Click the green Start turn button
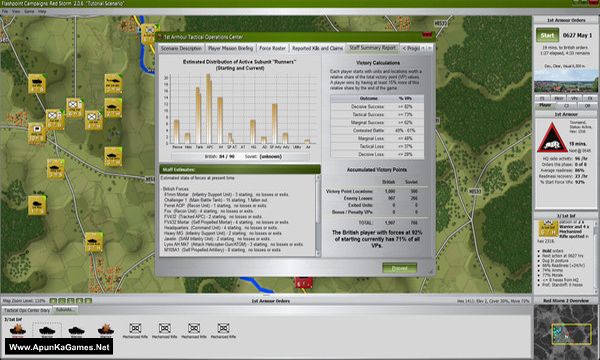Screen dimensions: 600x360 coord(547,35)
